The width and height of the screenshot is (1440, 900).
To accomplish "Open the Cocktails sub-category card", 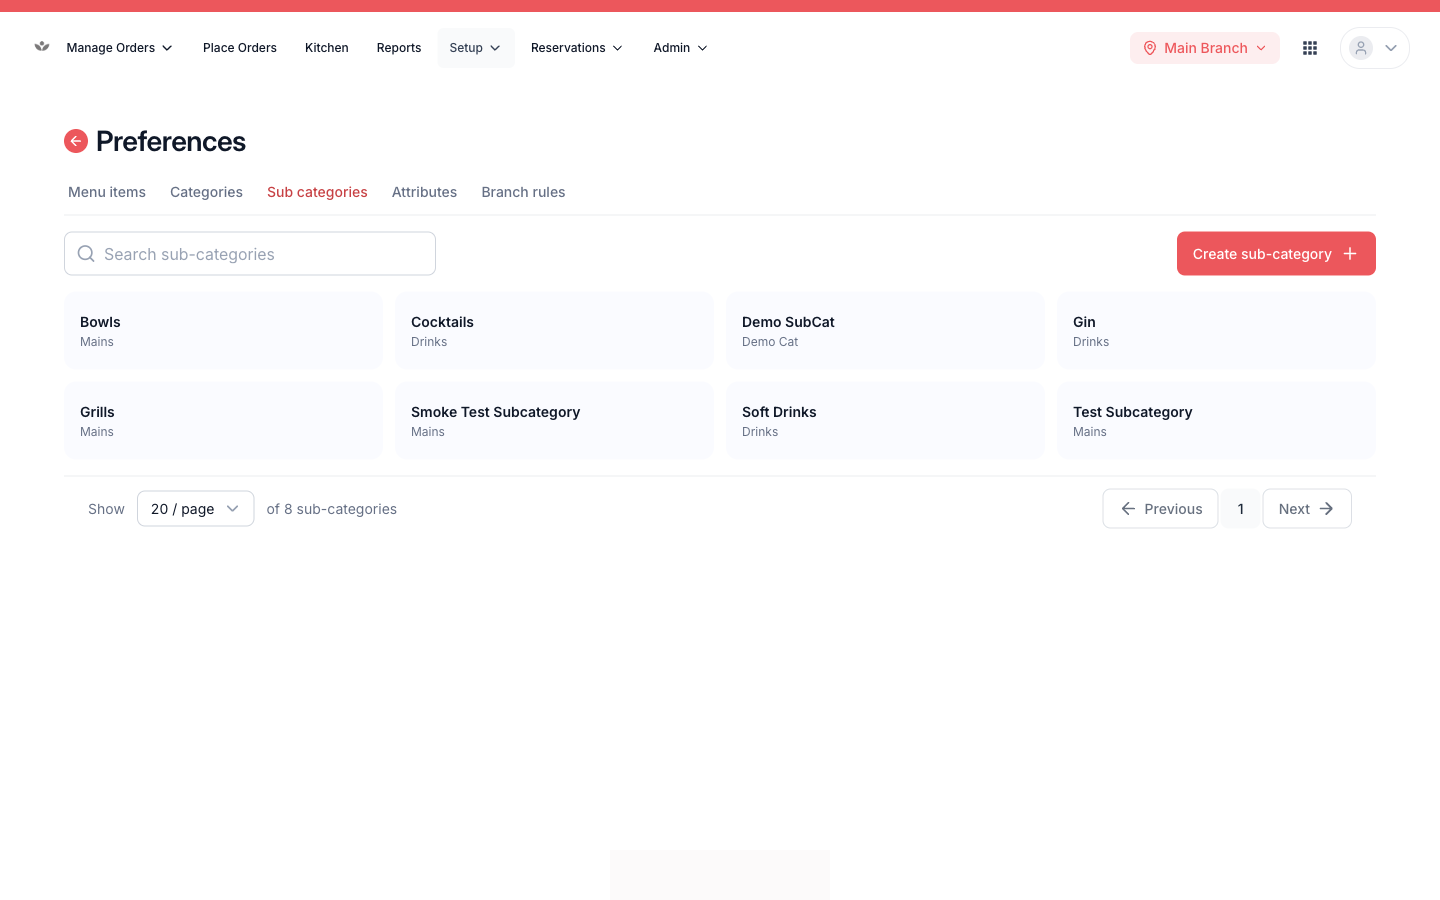I will (x=554, y=331).
